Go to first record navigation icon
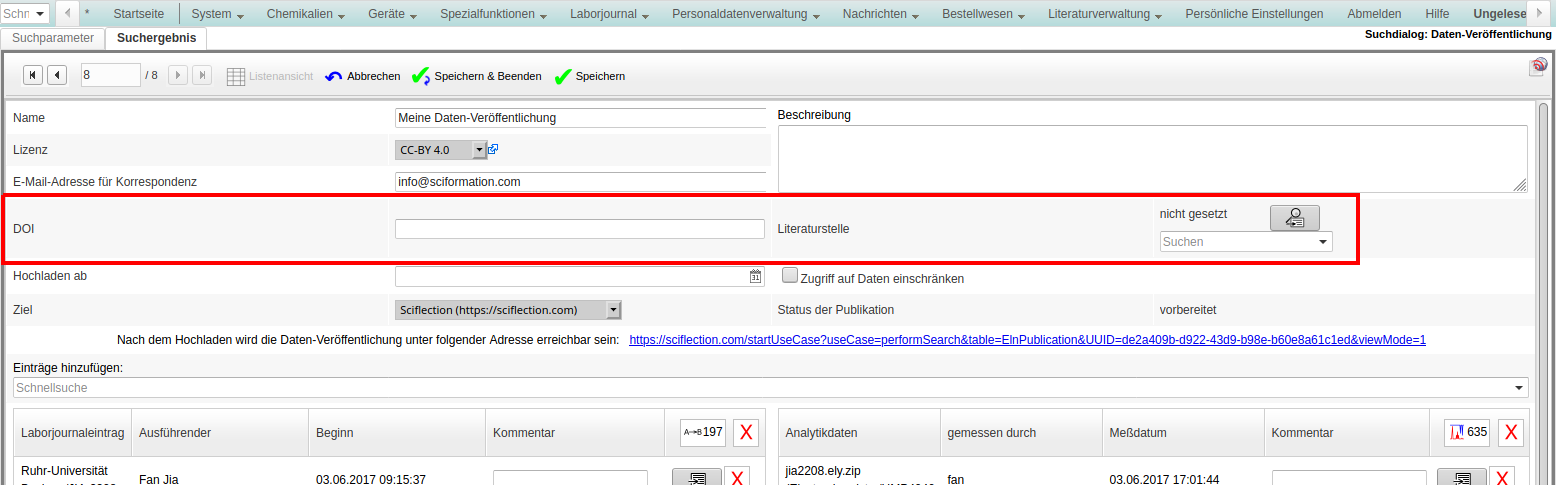Image resolution: width=1556 pixels, height=485 pixels. click(x=32, y=75)
